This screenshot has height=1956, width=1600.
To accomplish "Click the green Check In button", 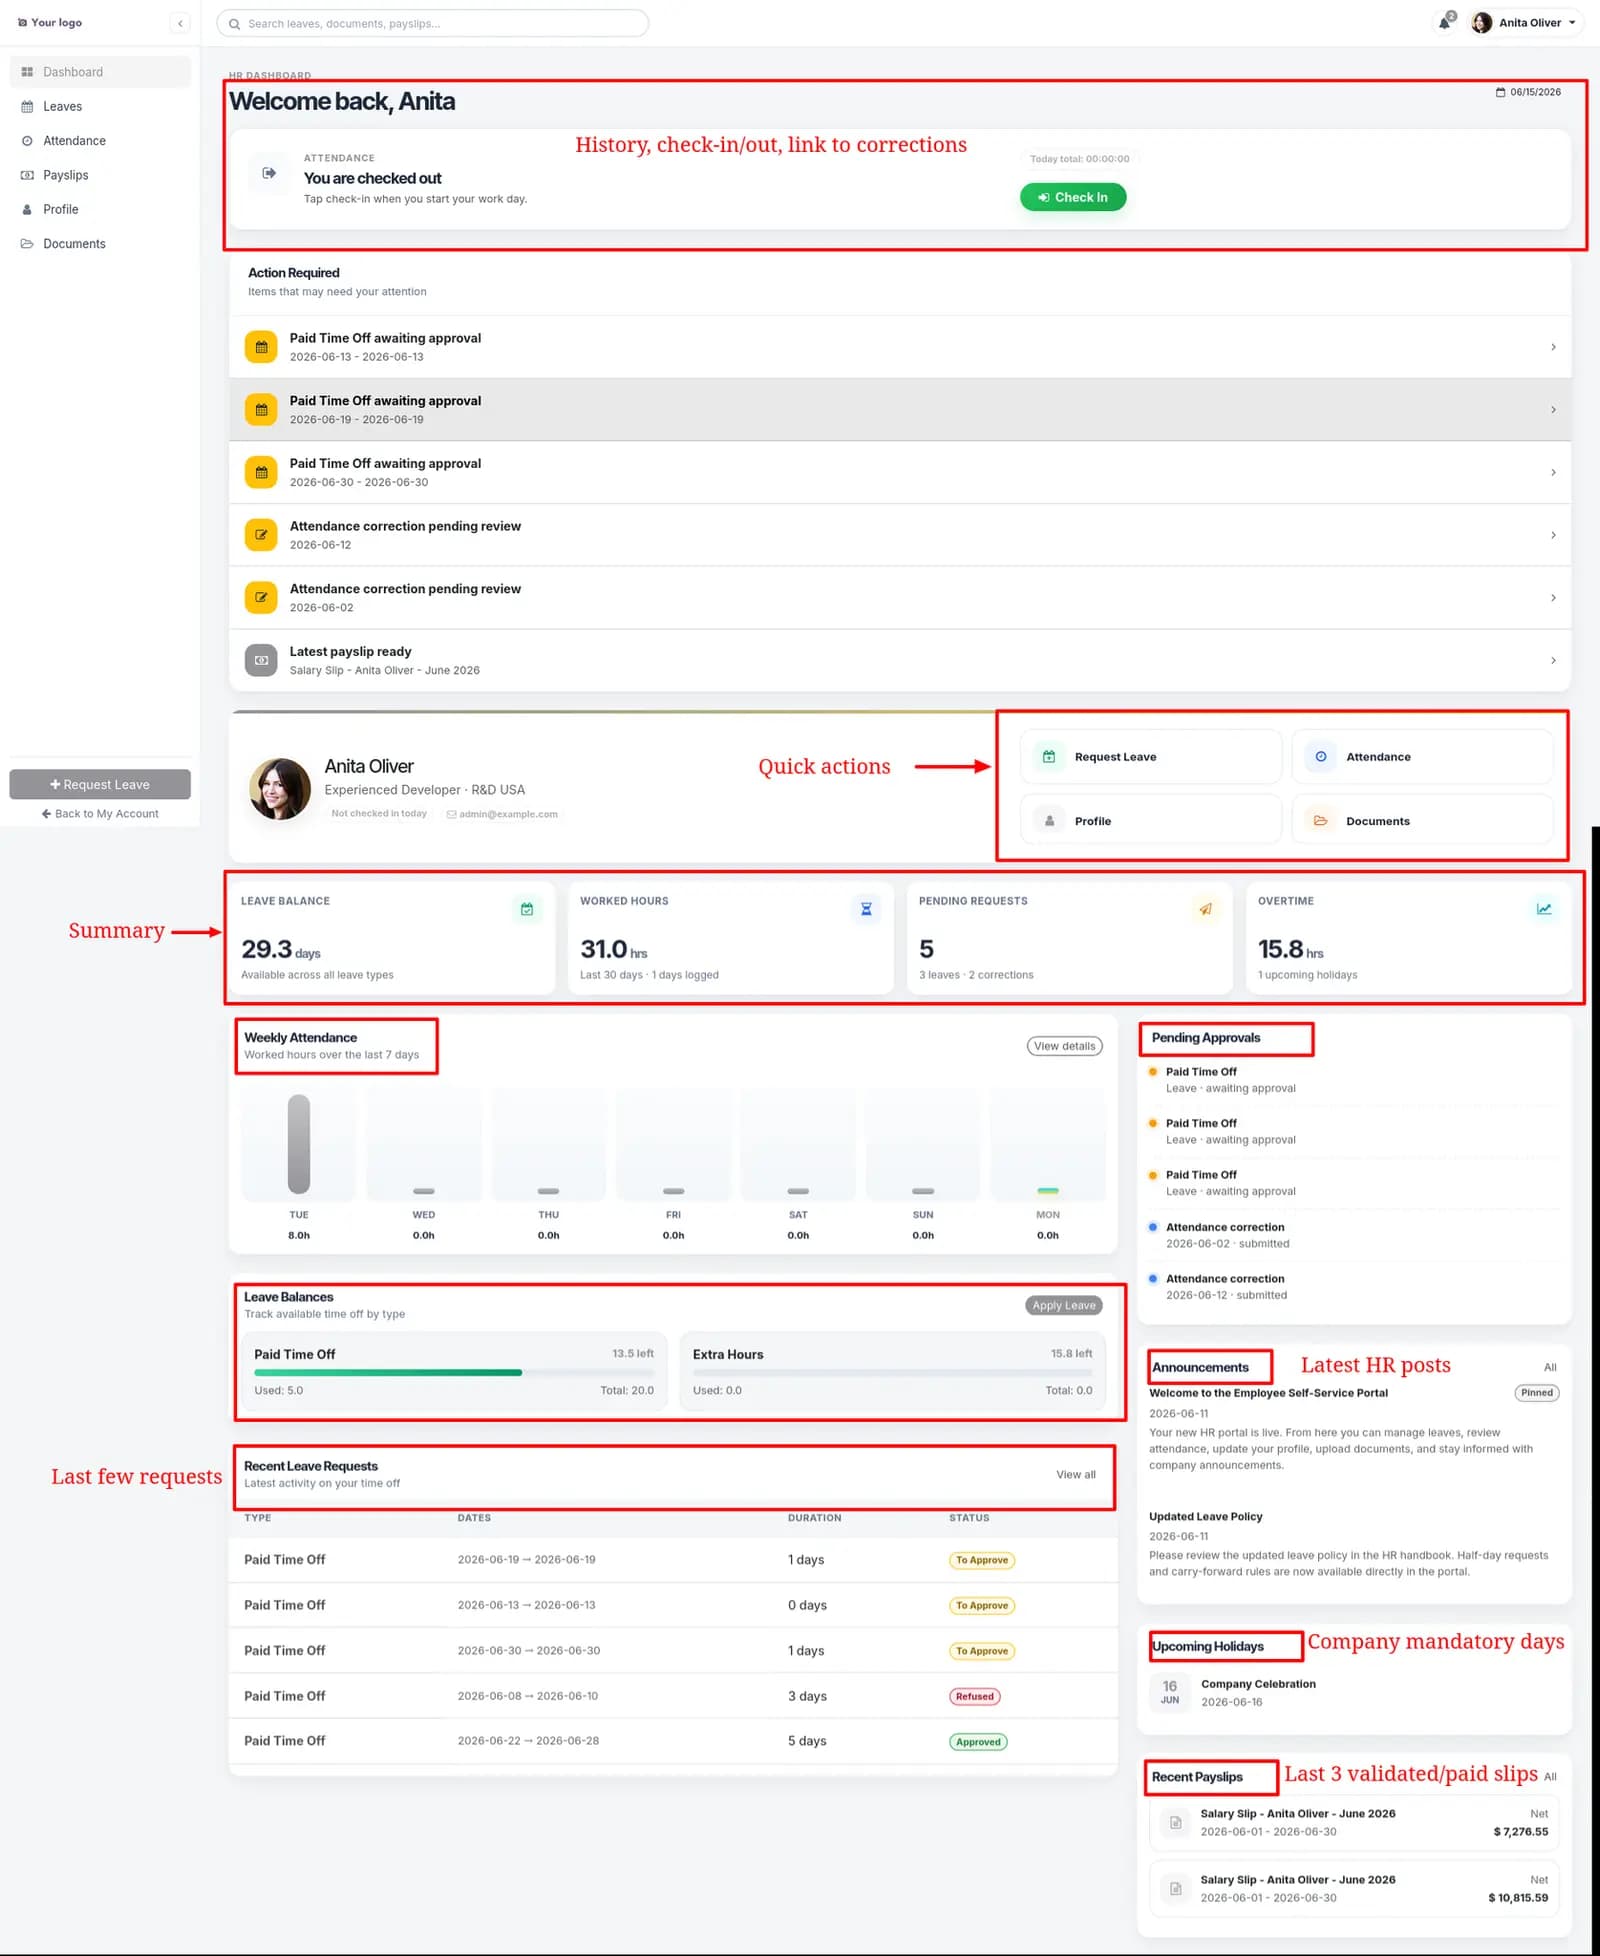I will click(x=1072, y=197).
